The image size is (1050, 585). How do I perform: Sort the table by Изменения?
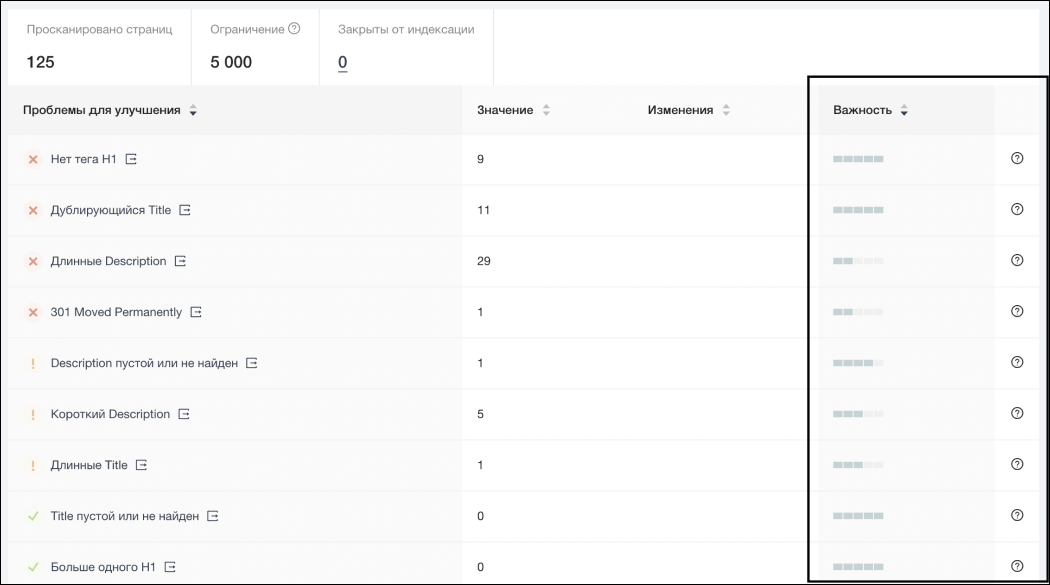point(726,111)
